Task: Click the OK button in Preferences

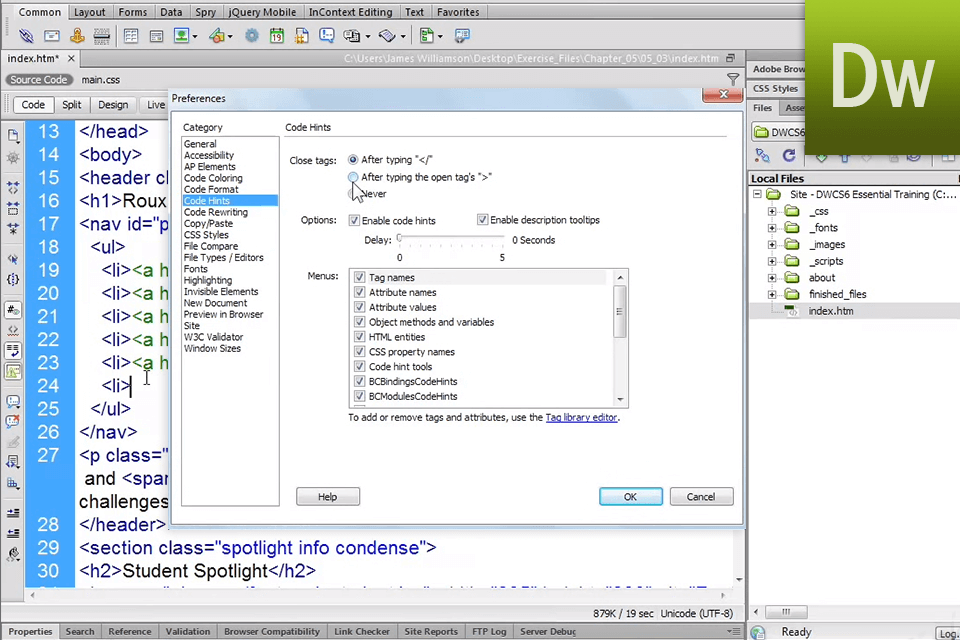Action: click(x=630, y=497)
